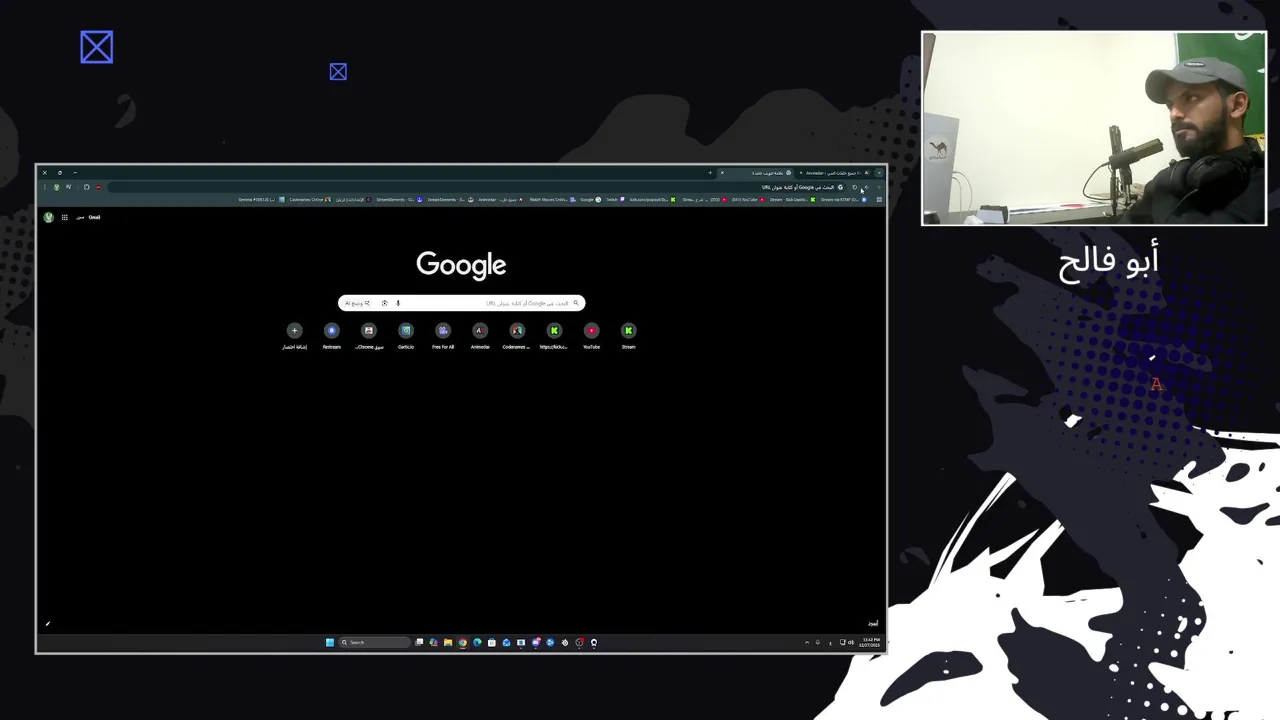
Task: Open the volume control in the system tray
Action: [x=851, y=642]
